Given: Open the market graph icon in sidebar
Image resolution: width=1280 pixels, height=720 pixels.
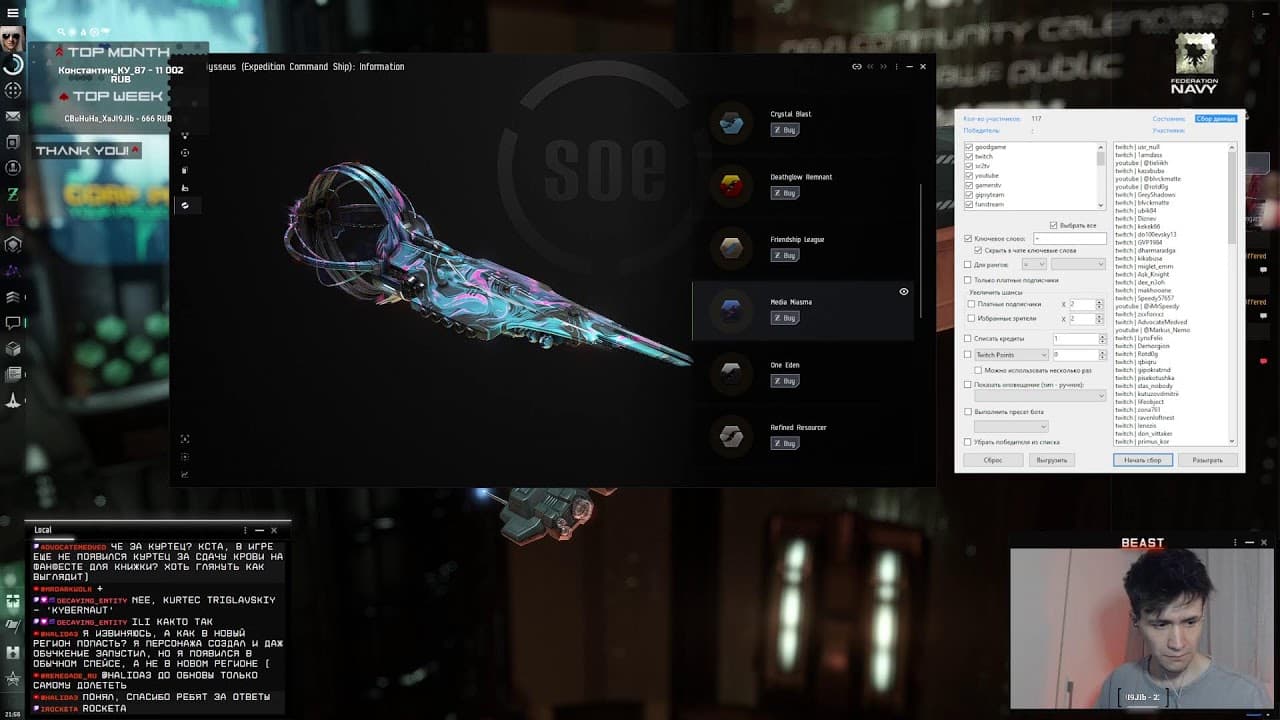Looking at the screenshot, I should (x=13, y=220).
